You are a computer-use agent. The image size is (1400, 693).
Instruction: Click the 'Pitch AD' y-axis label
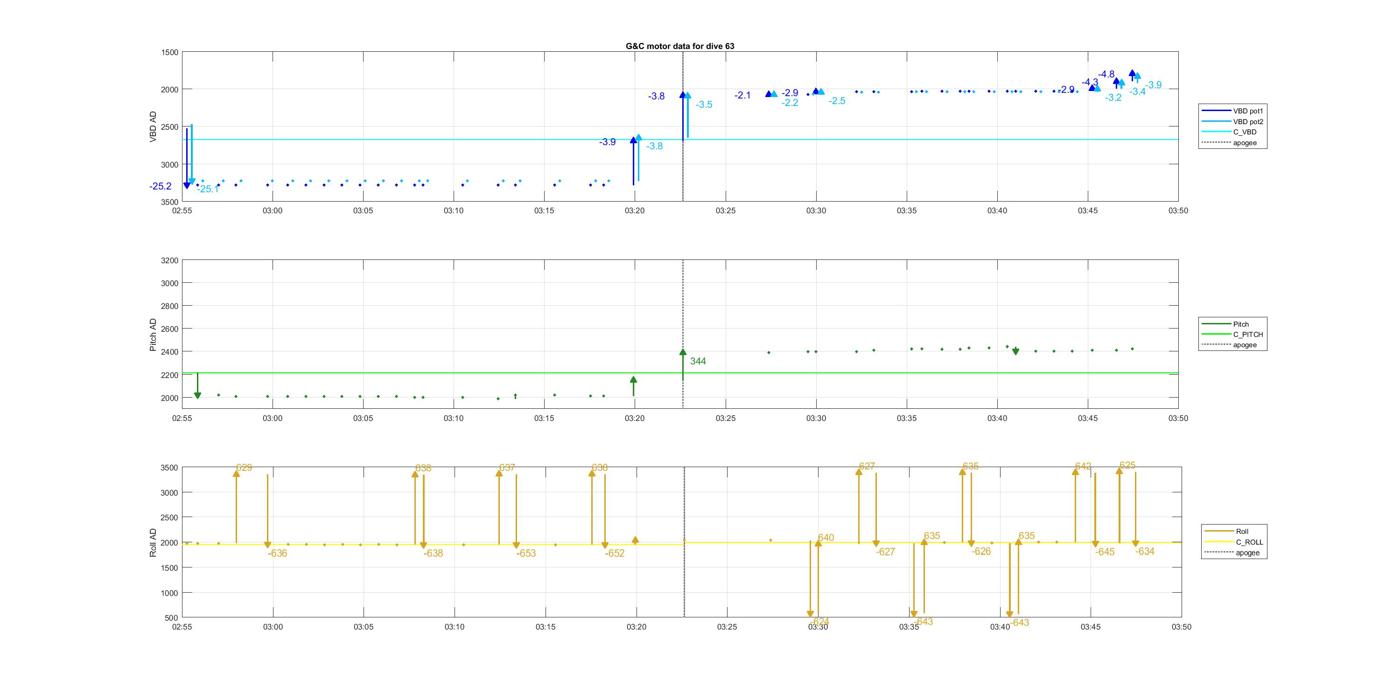[153, 334]
